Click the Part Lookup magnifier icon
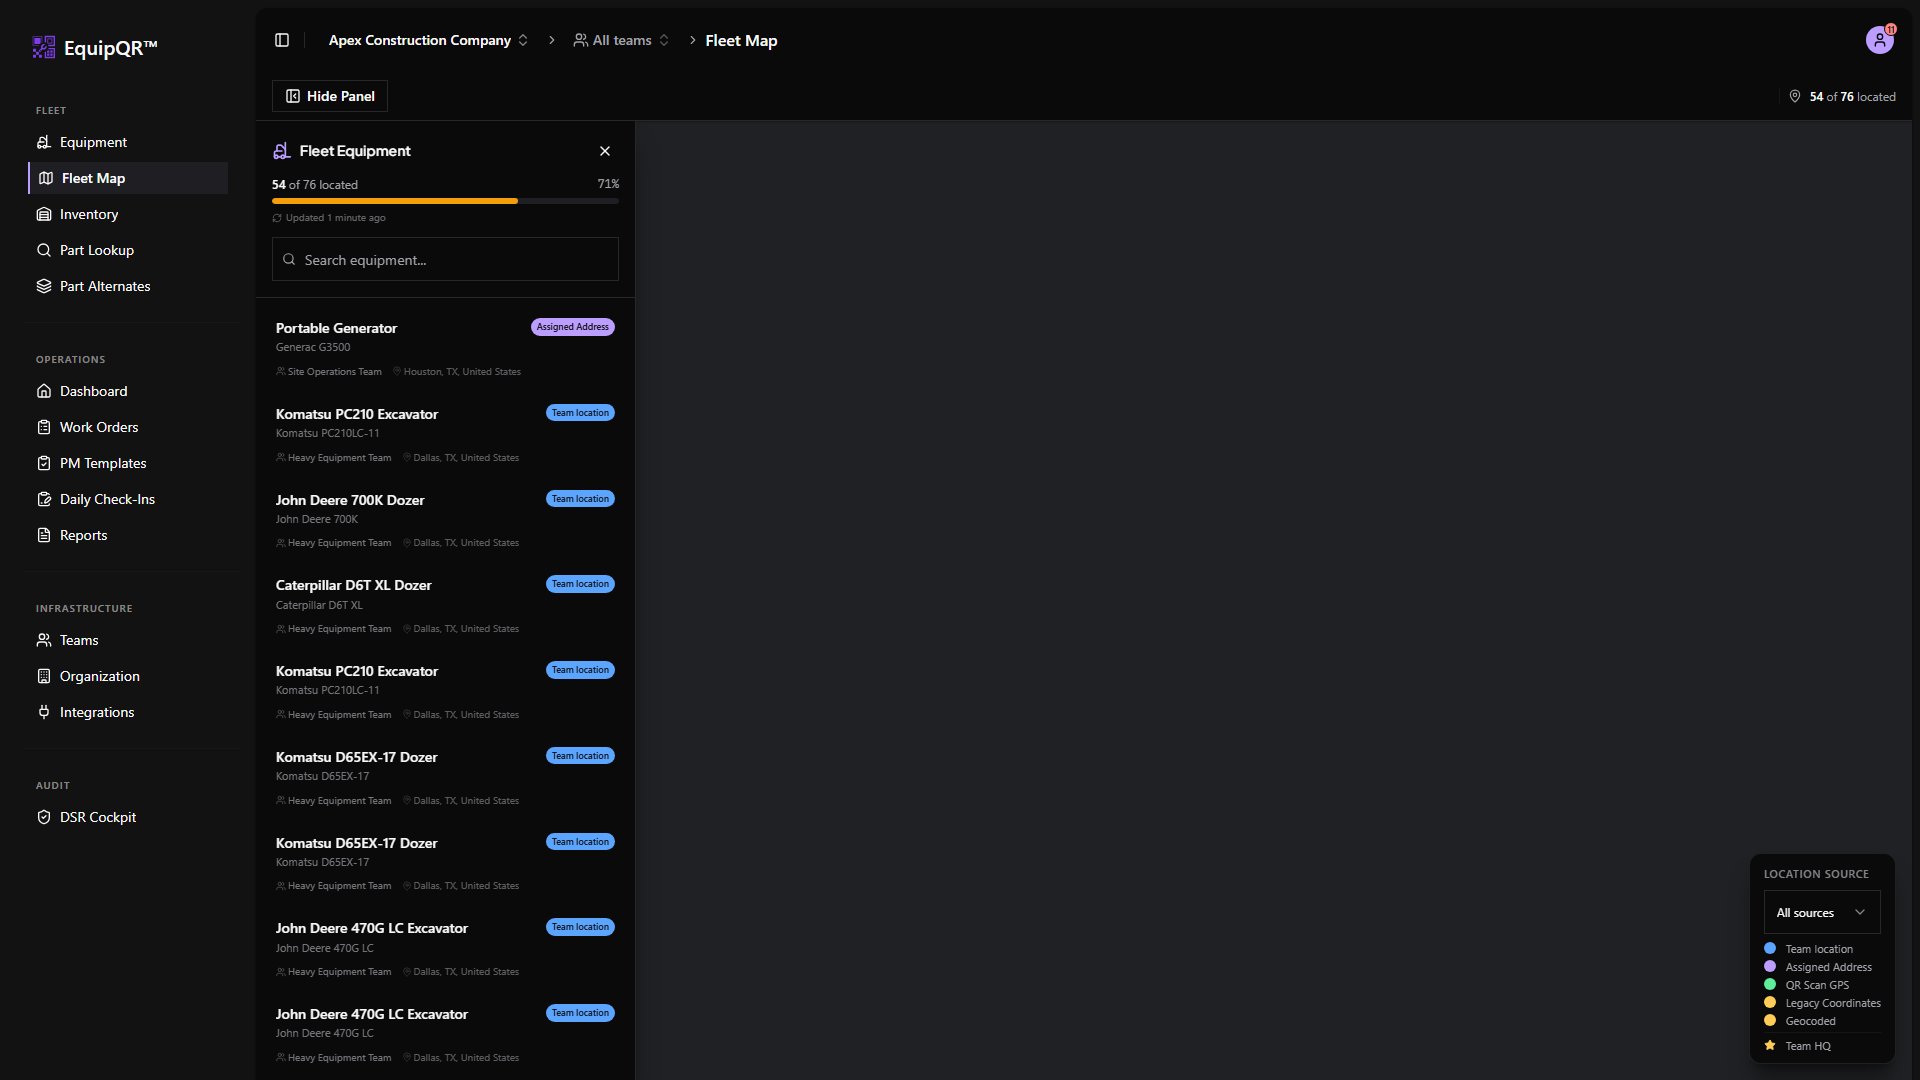The height and width of the screenshot is (1080, 1920). click(44, 250)
